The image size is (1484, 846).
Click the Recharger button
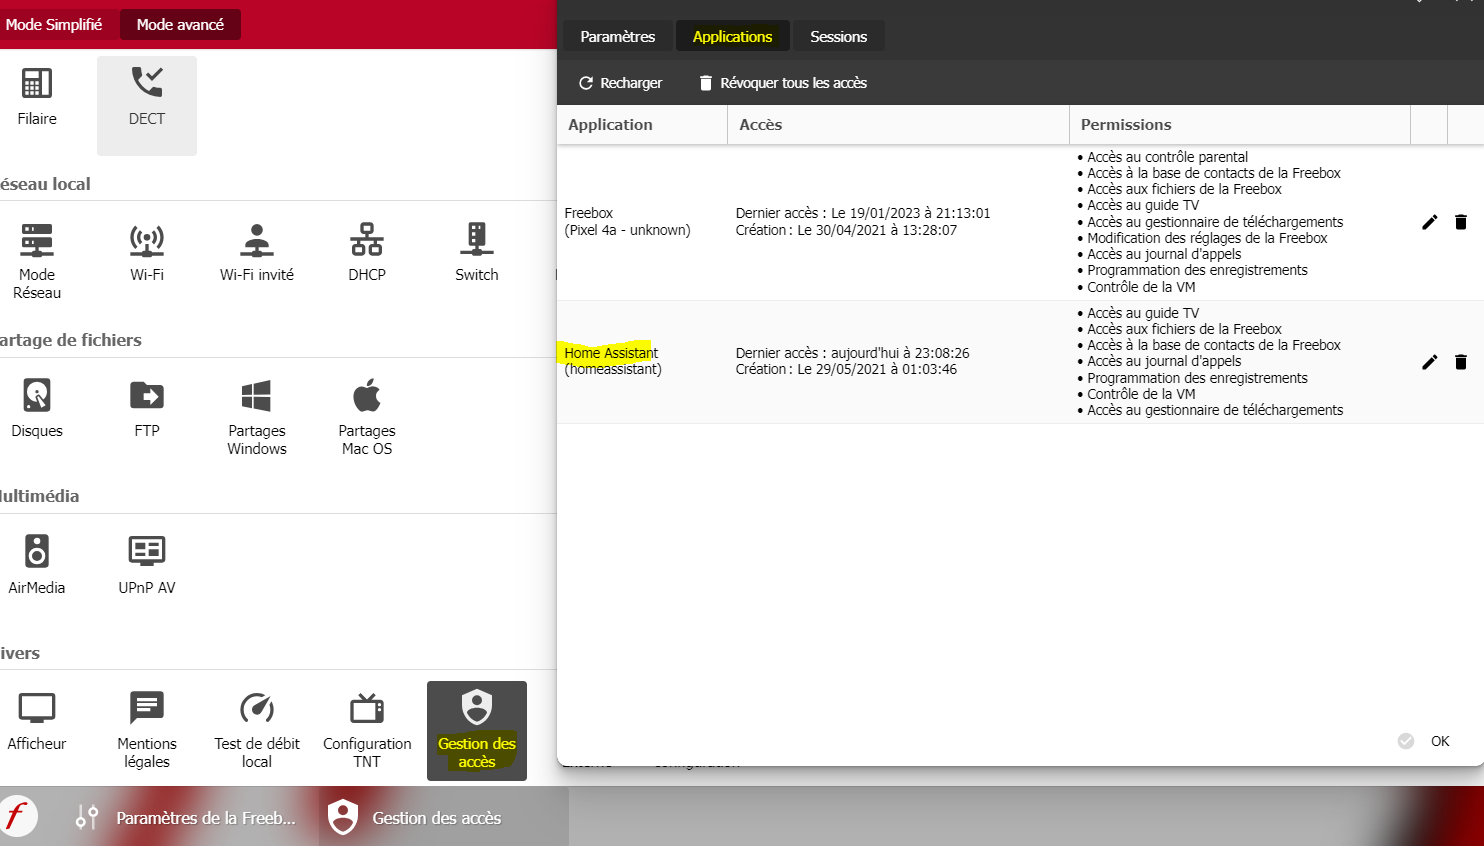[x=620, y=83]
